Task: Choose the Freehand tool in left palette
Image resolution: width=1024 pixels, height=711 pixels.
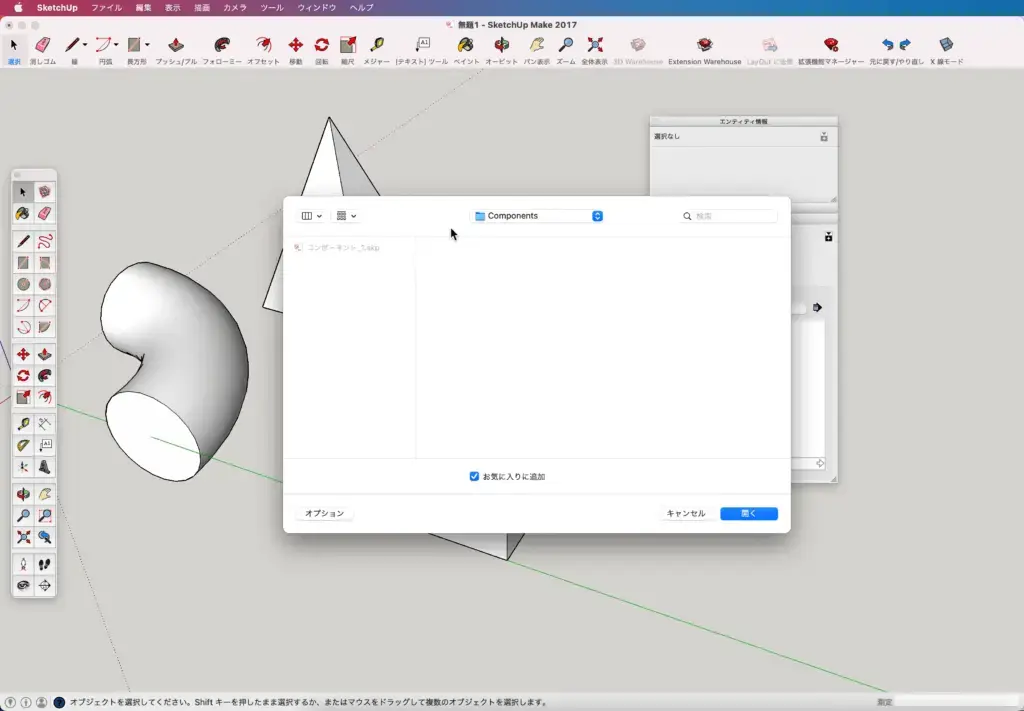Action: pos(44,242)
